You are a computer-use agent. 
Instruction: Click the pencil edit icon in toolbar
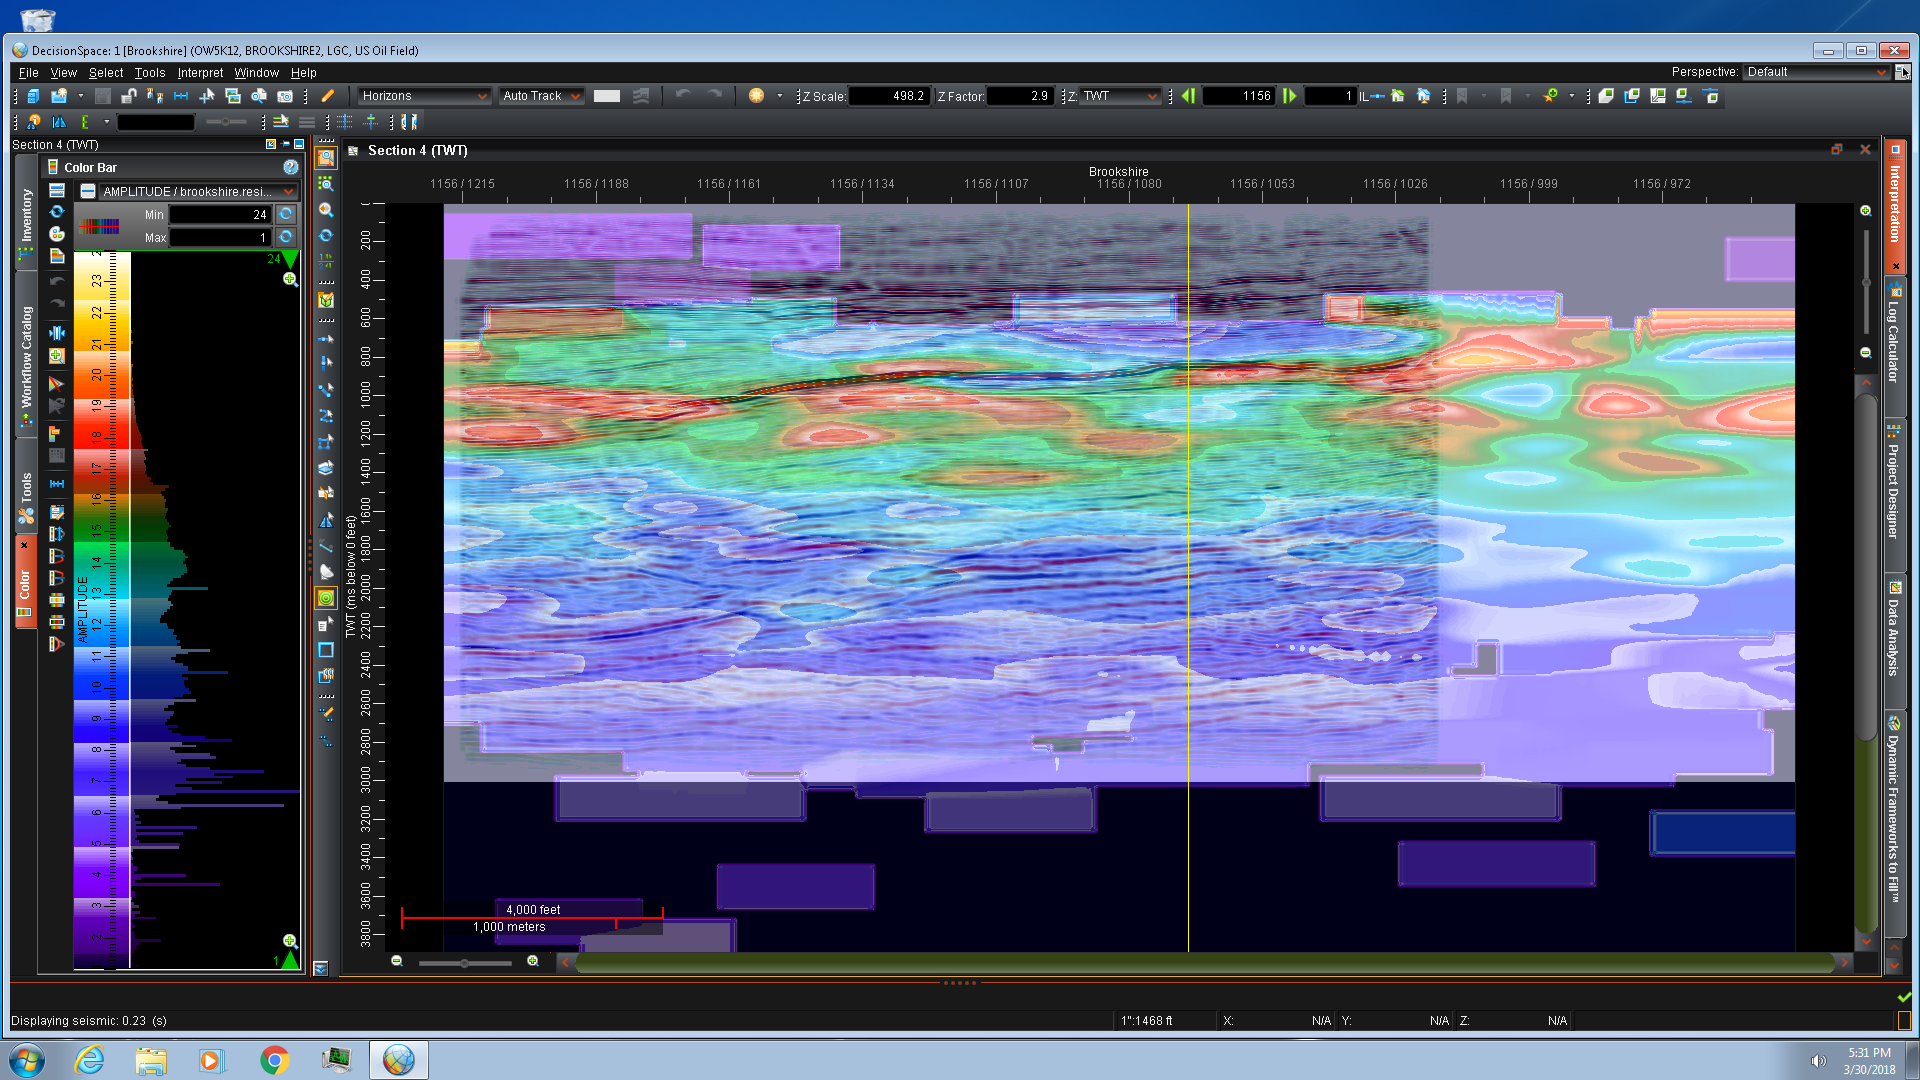[327, 96]
